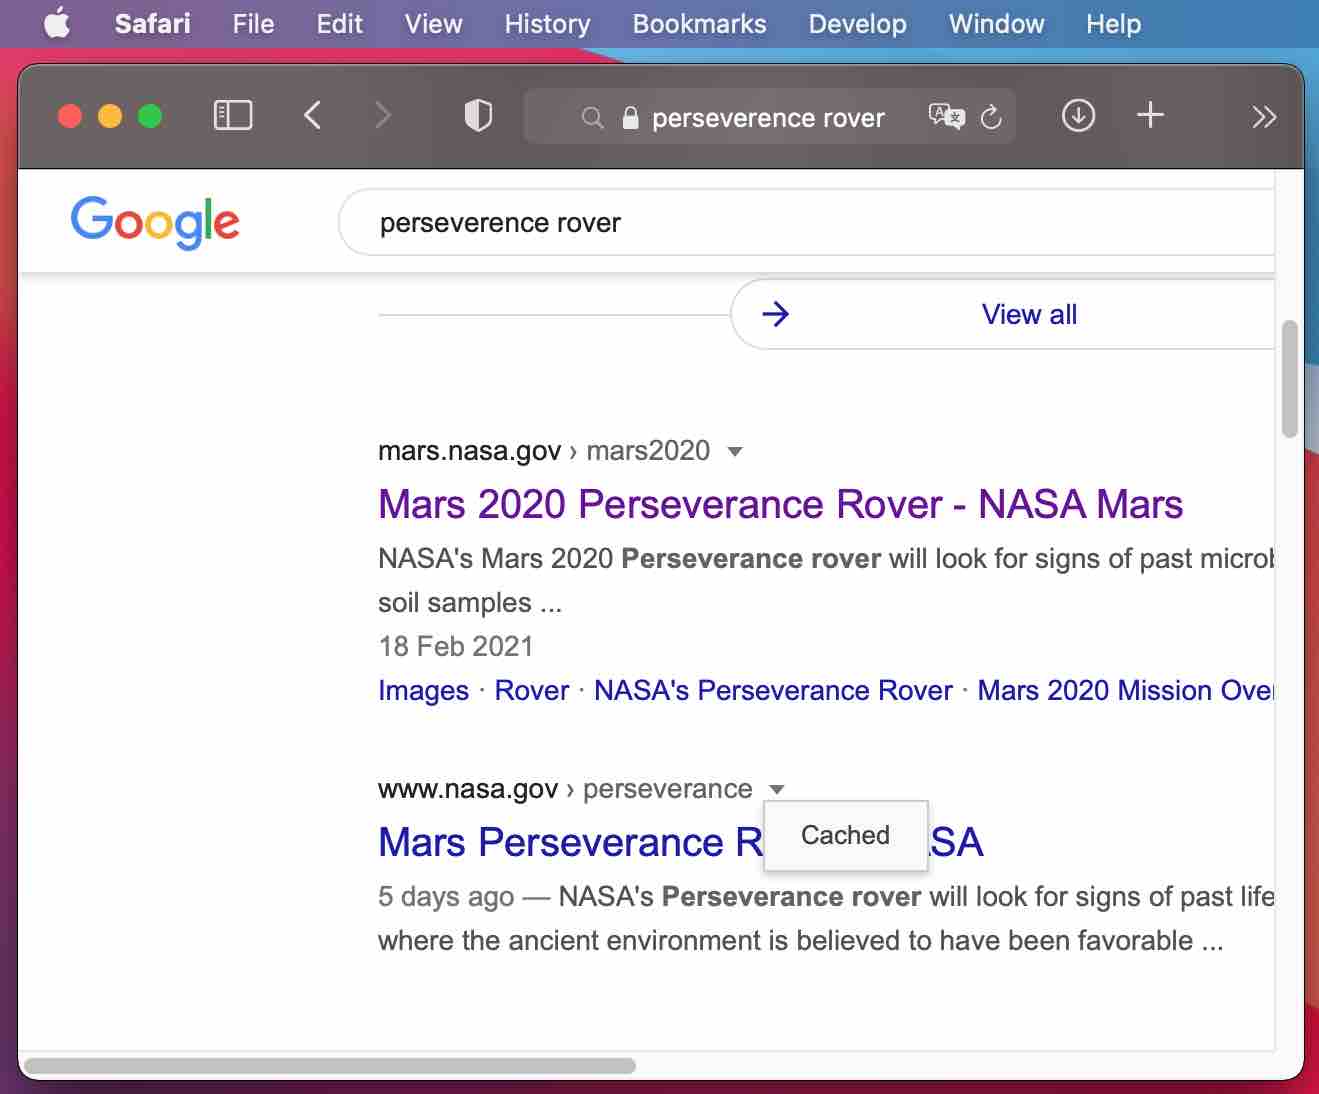Screen dimensions: 1319x1094
Task: Click the padlock icon in address bar
Action: point(630,118)
